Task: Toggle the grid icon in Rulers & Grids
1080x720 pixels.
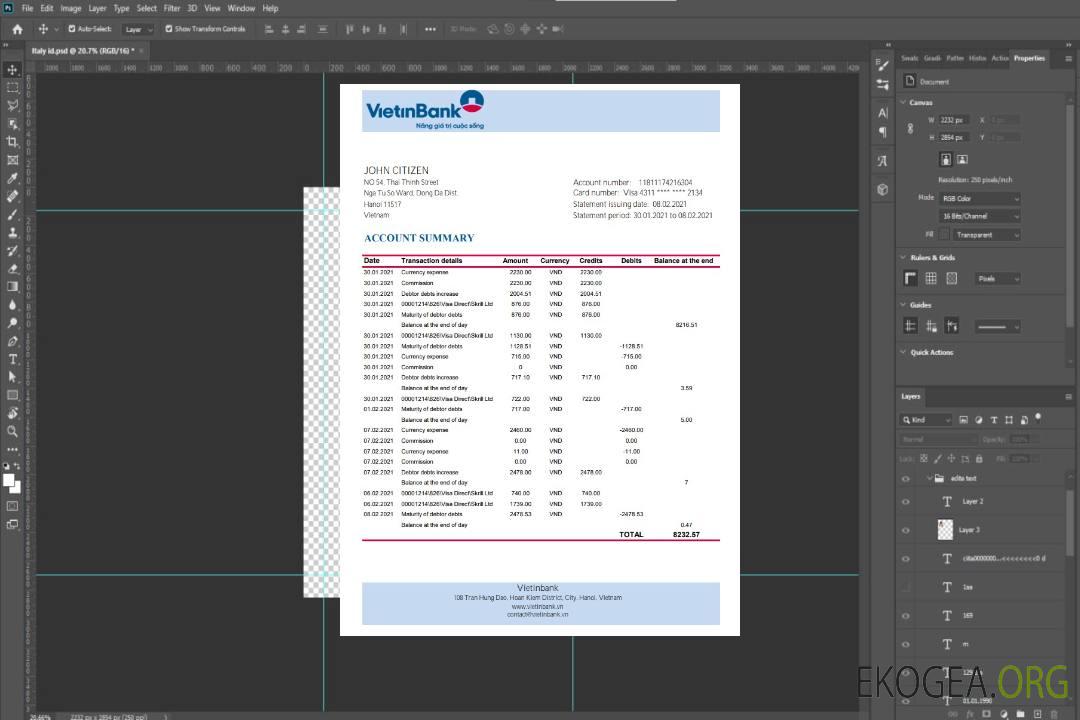Action: click(x=931, y=278)
